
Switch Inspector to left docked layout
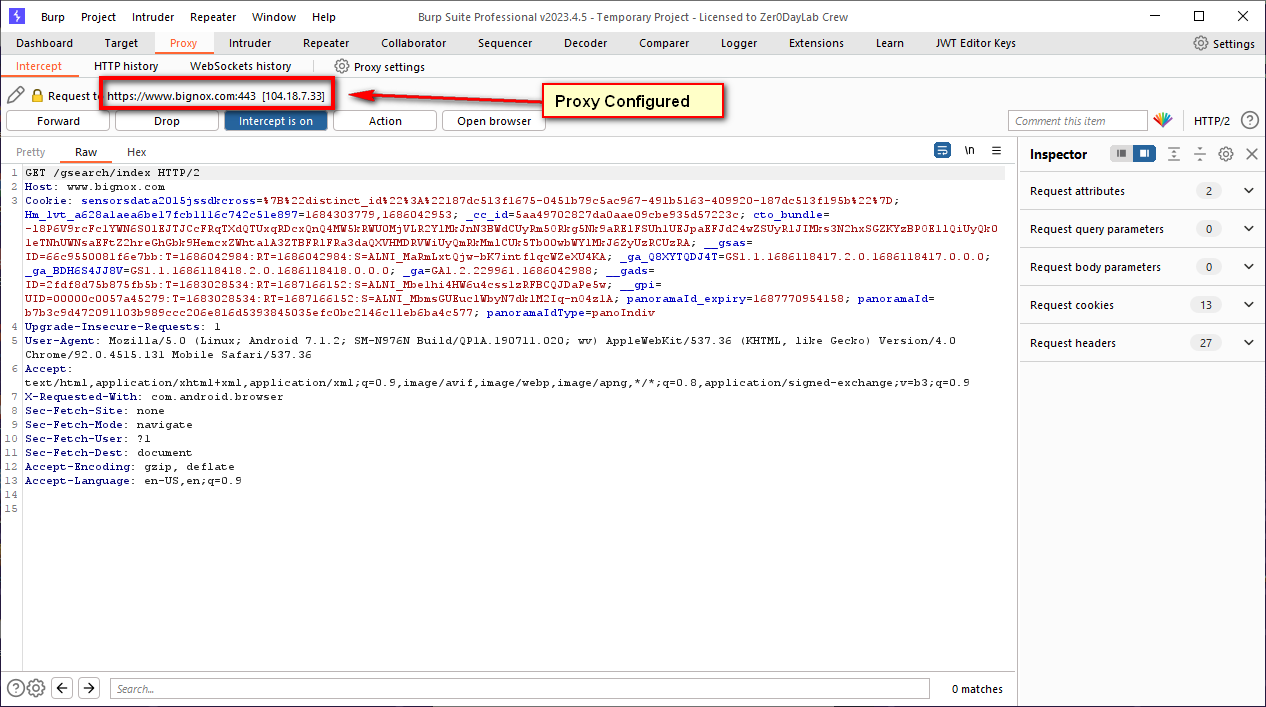pos(1122,154)
